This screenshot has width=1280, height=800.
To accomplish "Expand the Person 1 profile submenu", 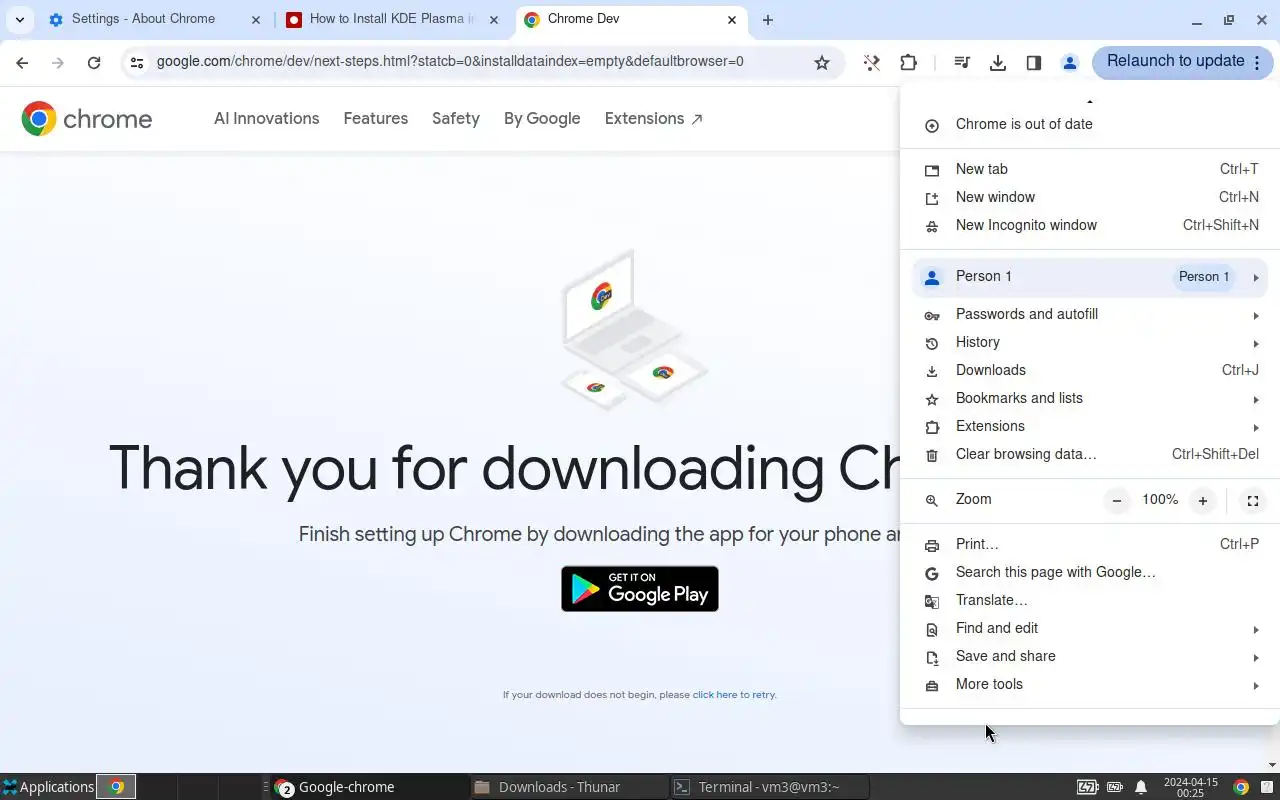I will pyautogui.click(x=1090, y=277).
